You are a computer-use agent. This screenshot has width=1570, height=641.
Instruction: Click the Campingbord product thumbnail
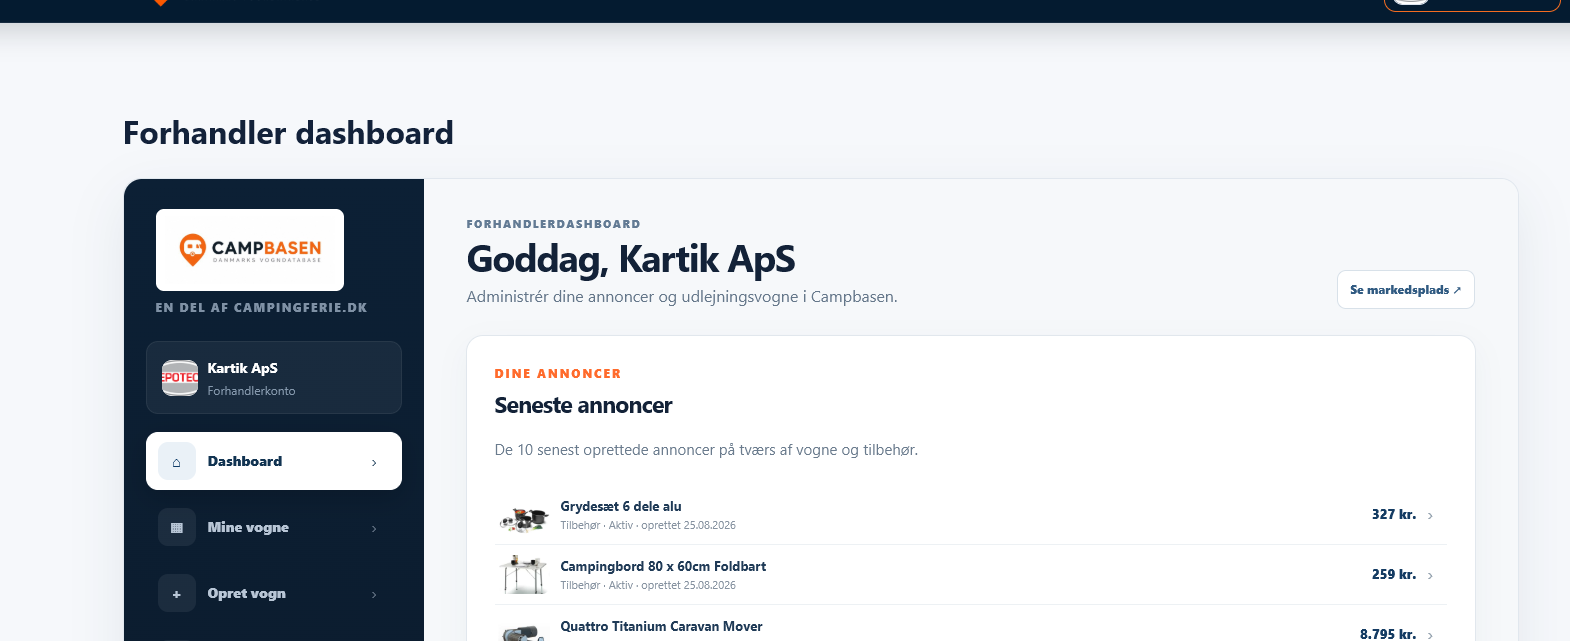524,575
